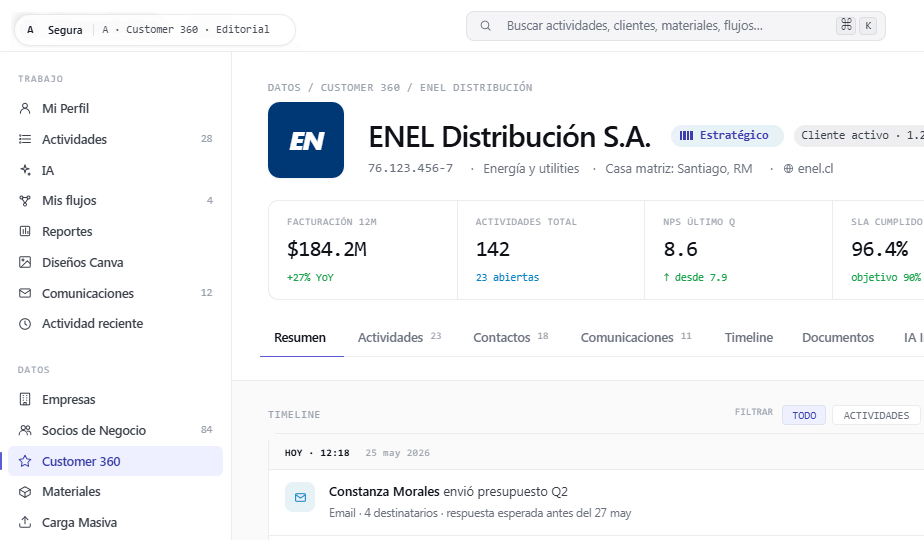Click 'Casa matriz: Santiago, RM' text
This screenshot has height=540, width=924.
pyautogui.click(x=679, y=169)
